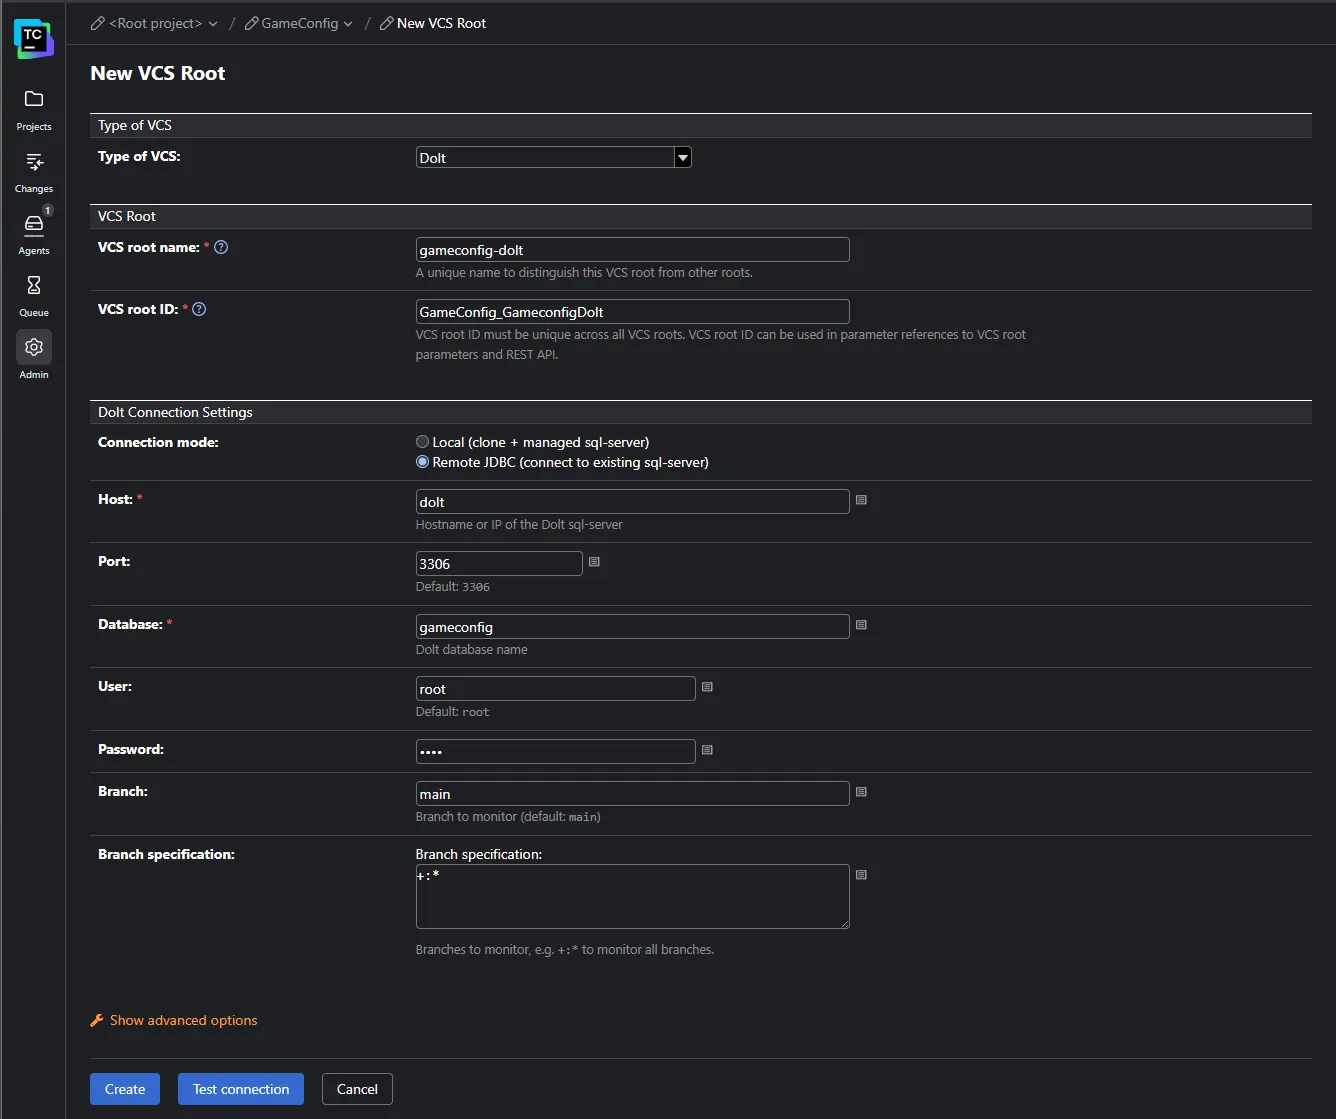The width and height of the screenshot is (1336, 1119).
Task: Click the Root project breadcrumb link
Action: coord(155,23)
